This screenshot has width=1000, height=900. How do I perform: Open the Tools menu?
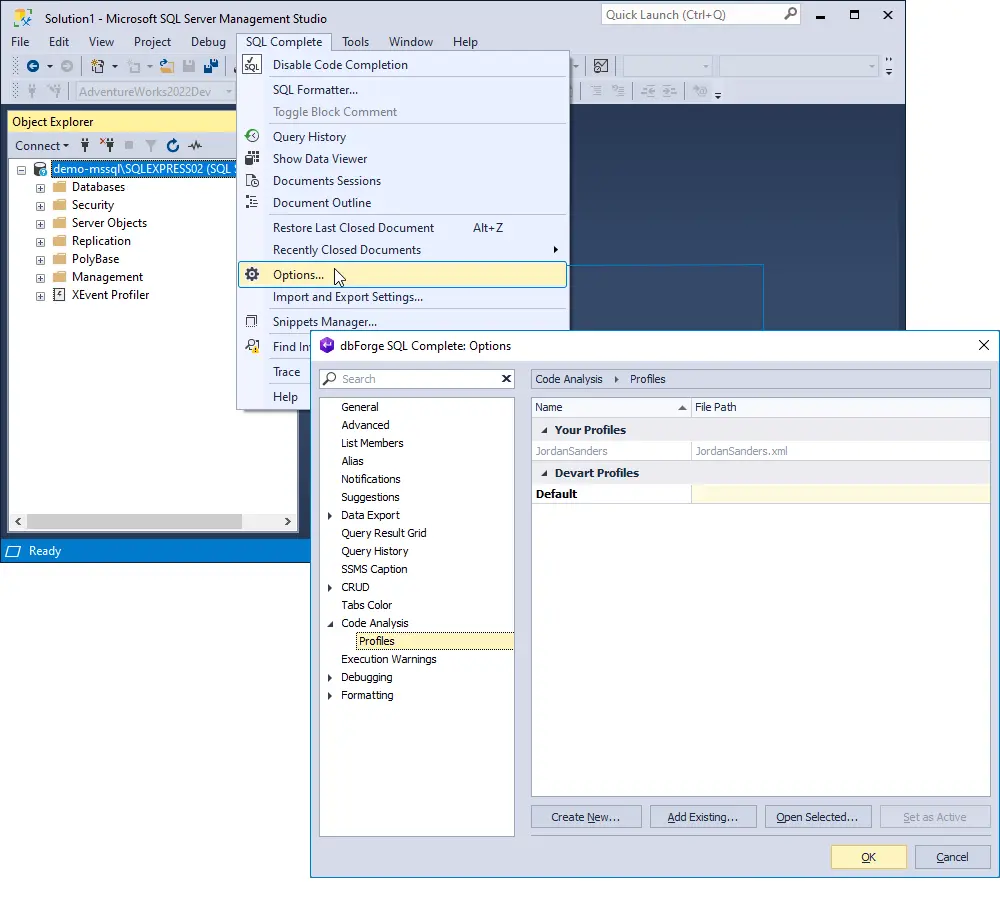(x=355, y=42)
